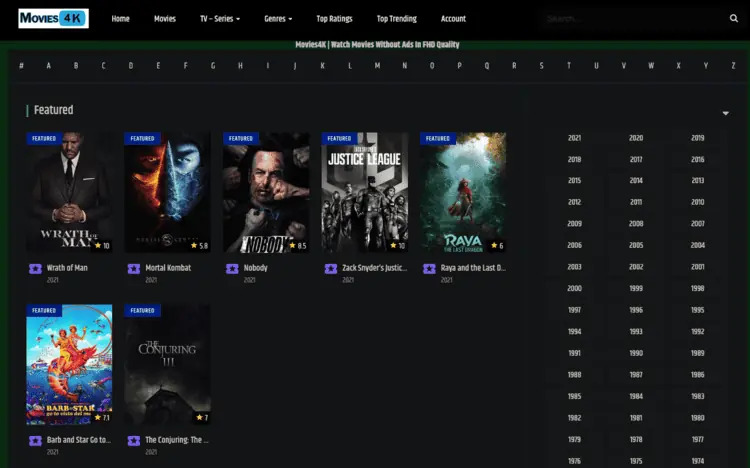Click the search magnifier icon
The image size is (750, 468).
(734, 18)
